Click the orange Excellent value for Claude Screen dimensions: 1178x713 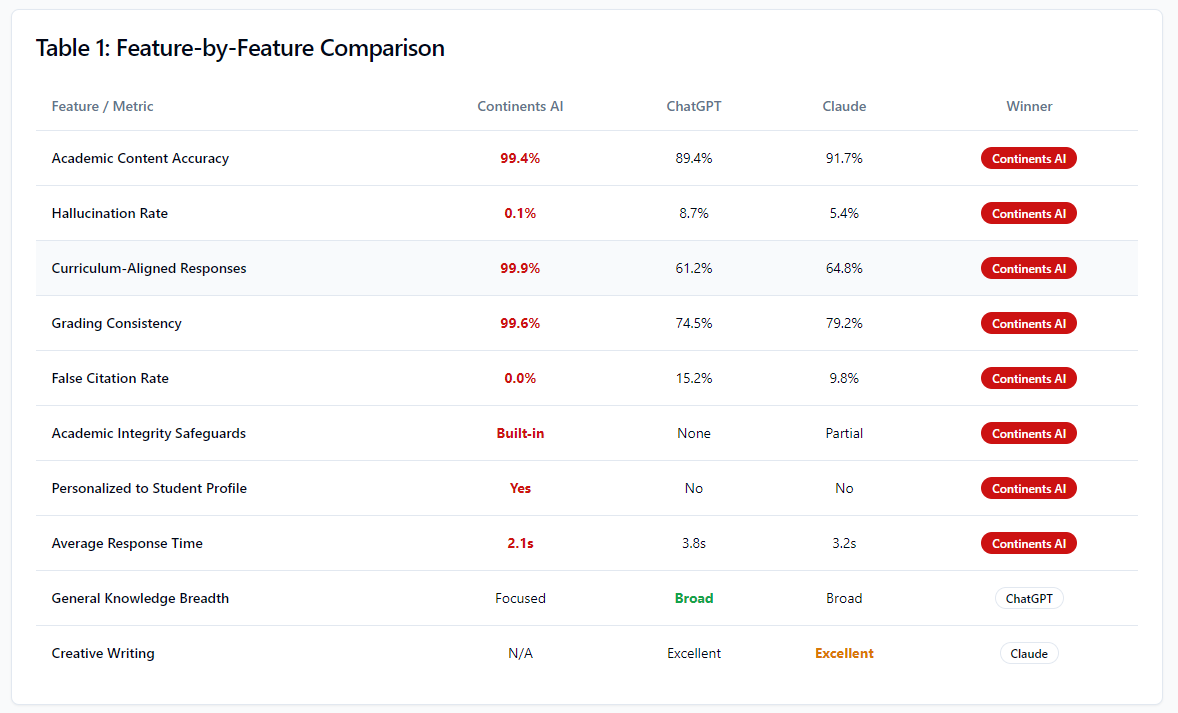tap(844, 654)
